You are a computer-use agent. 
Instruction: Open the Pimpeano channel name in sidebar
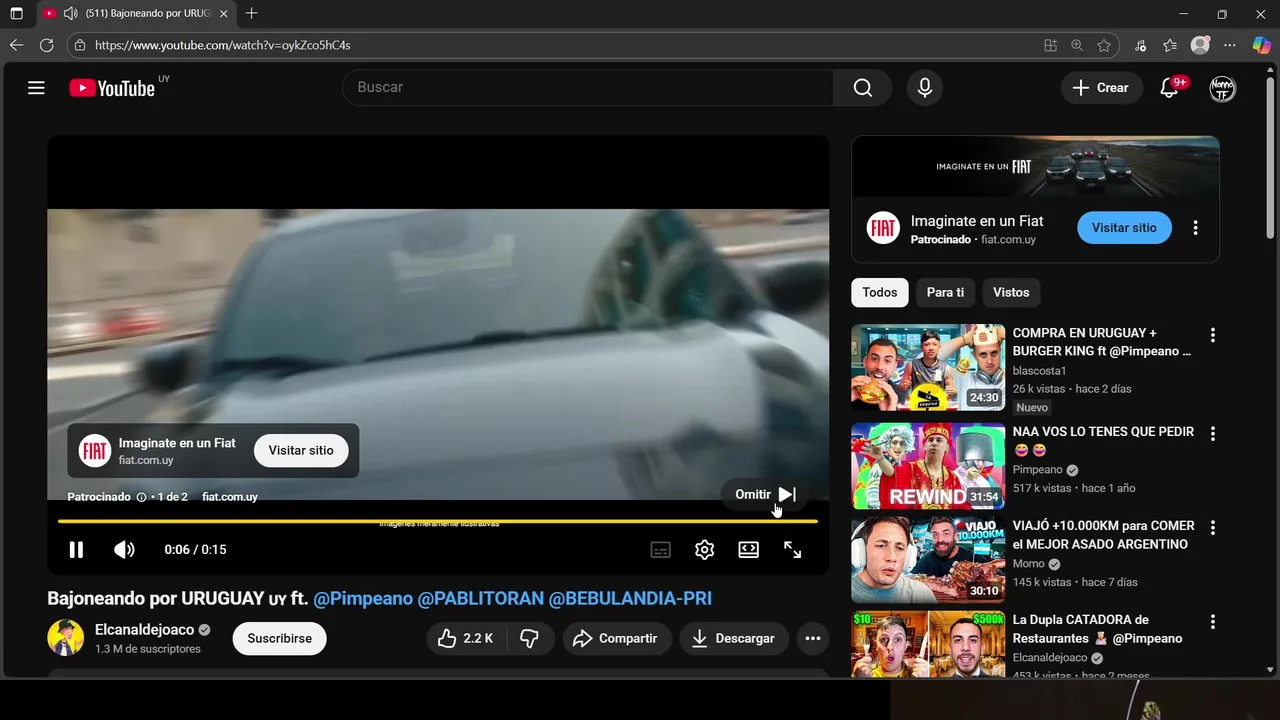pos(1037,470)
